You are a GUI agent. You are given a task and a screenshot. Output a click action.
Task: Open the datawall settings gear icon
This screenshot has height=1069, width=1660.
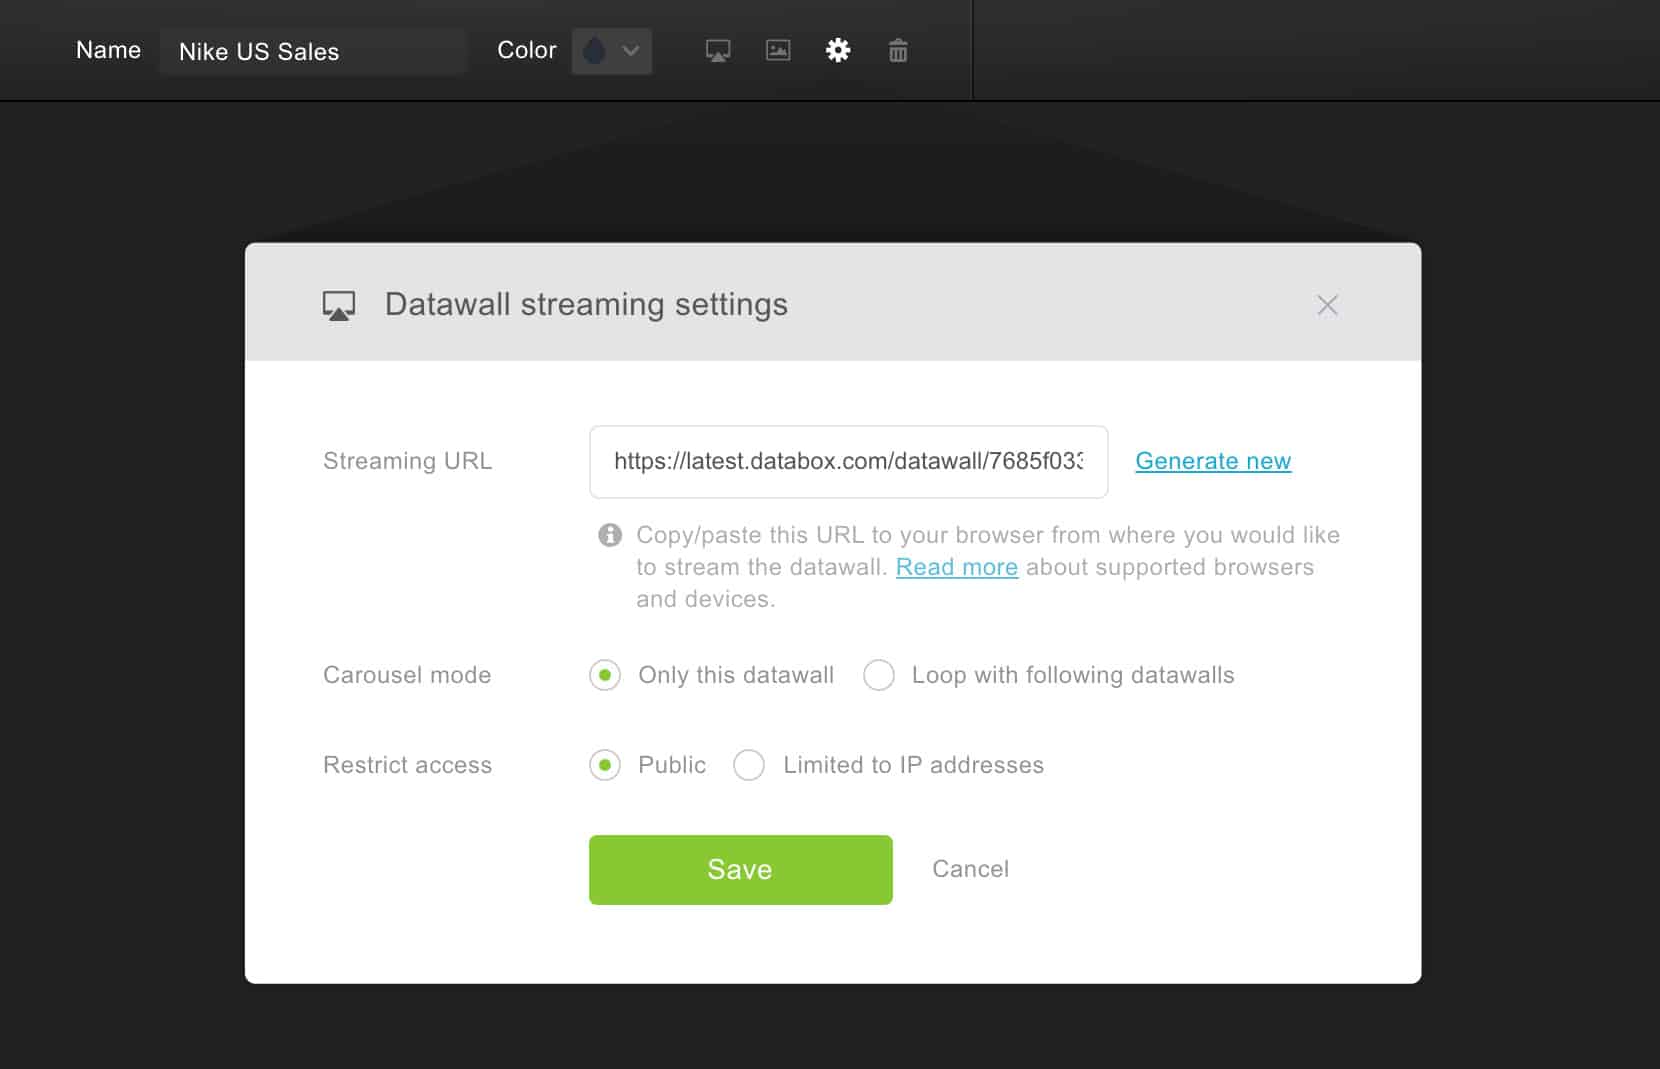[x=838, y=51]
